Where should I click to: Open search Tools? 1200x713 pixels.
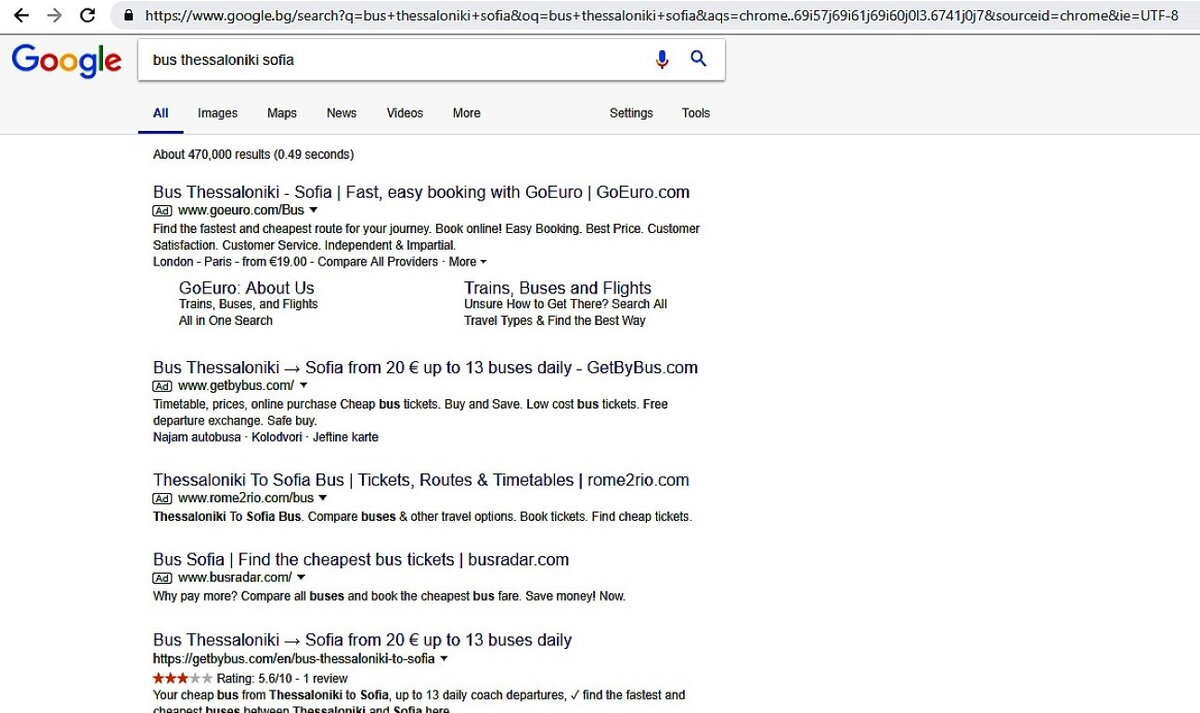coord(696,113)
